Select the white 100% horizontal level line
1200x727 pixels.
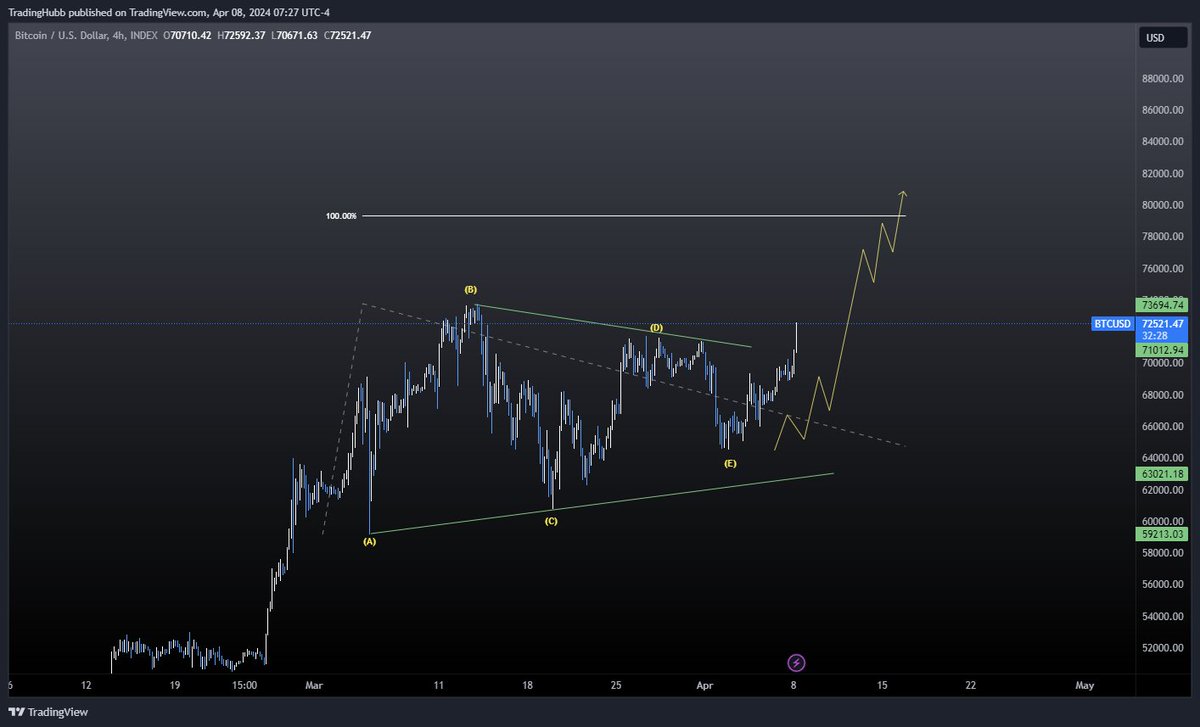(634, 215)
